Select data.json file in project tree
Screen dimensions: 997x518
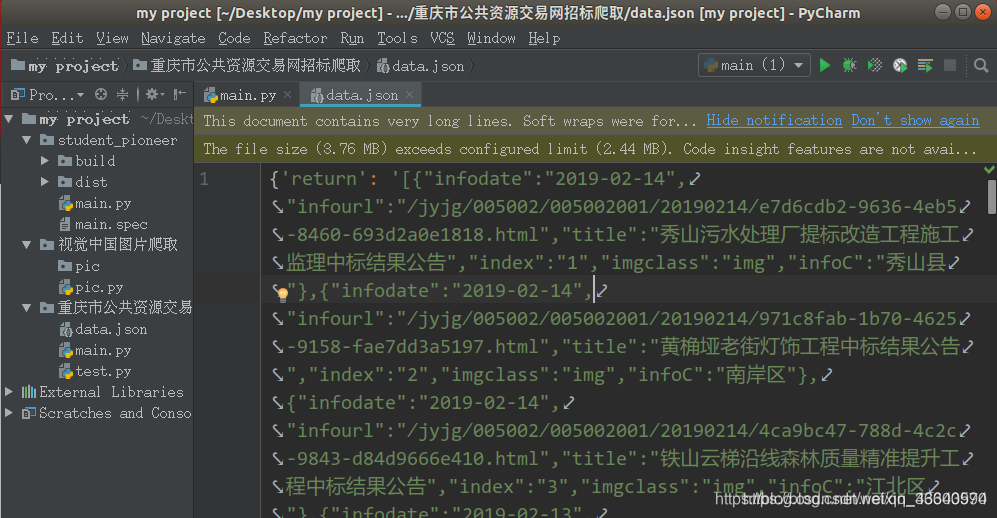[104, 329]
